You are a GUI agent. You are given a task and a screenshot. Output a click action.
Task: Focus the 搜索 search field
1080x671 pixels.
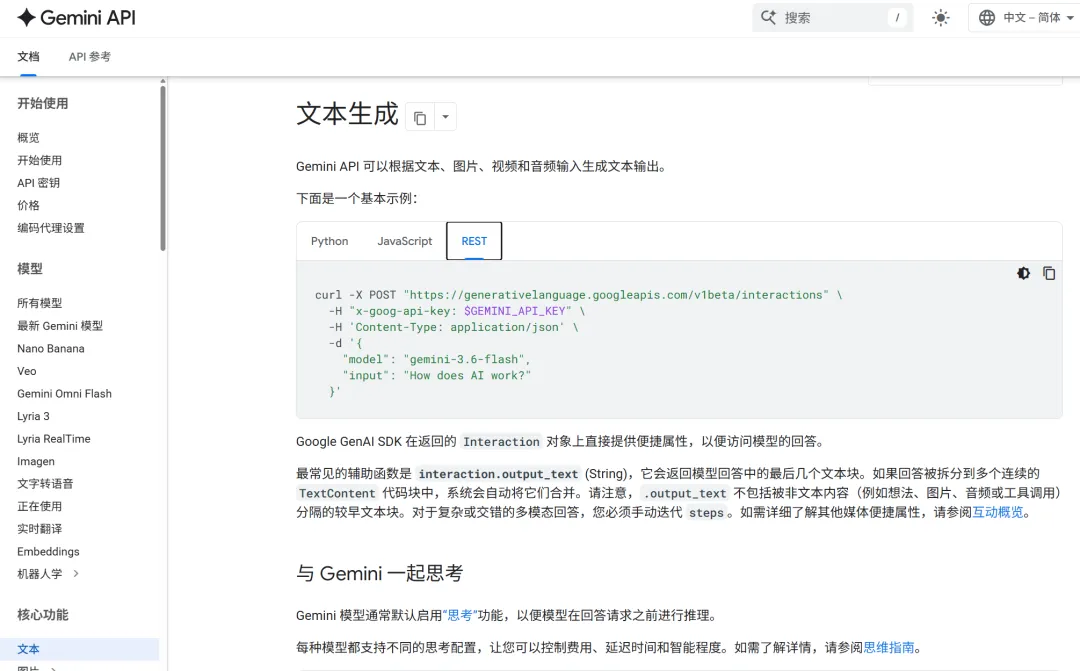pos(832,18)
